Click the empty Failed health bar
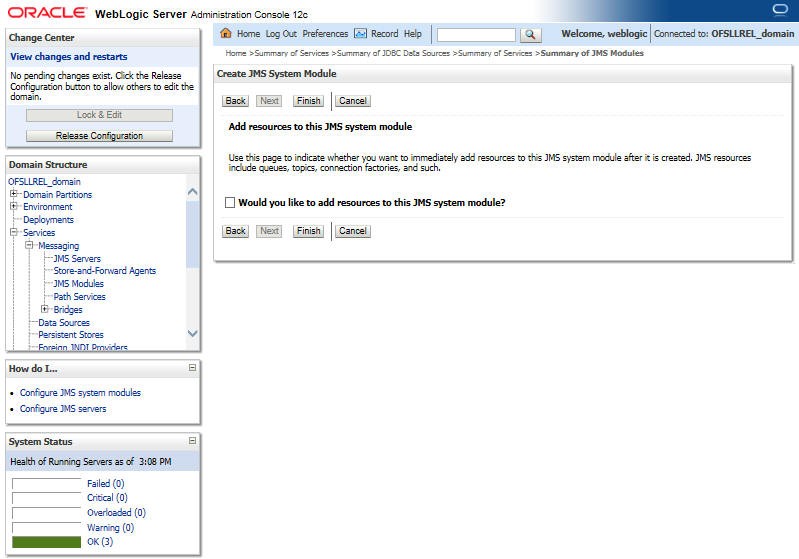799x559 pixels. (x=46, y=484)
